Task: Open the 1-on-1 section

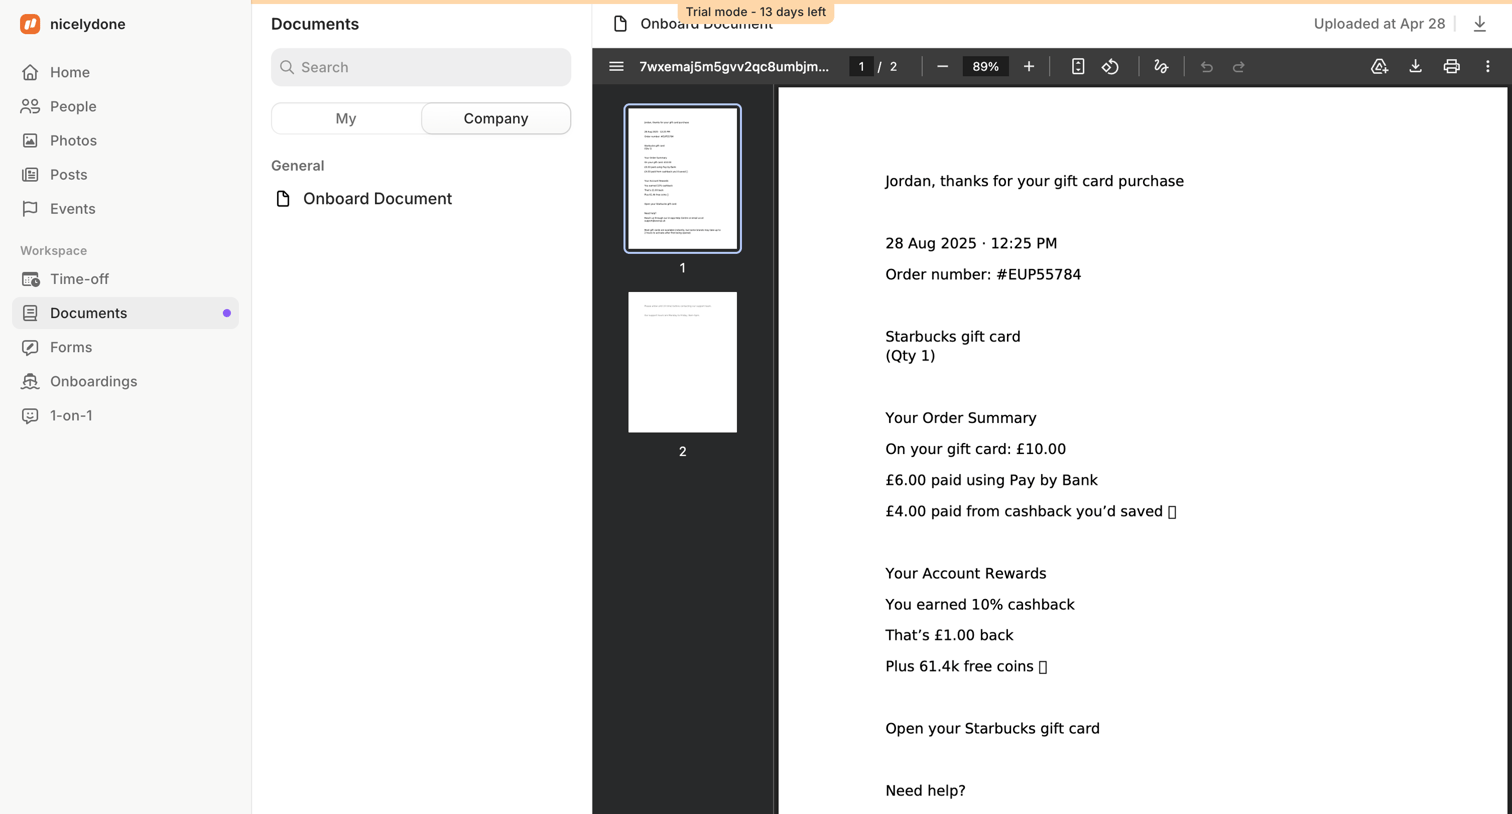Action: (x=125, y=415)
